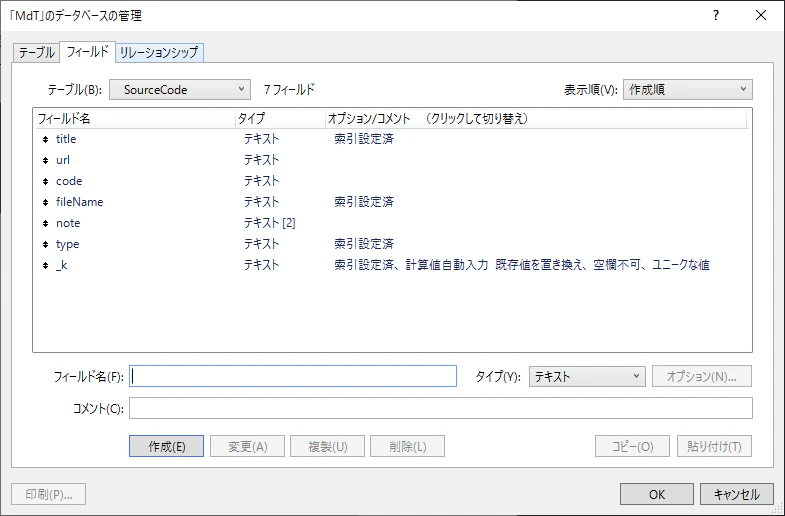
Task: Click the 印刷(P)... button
Action: click(x=49, y=494)
